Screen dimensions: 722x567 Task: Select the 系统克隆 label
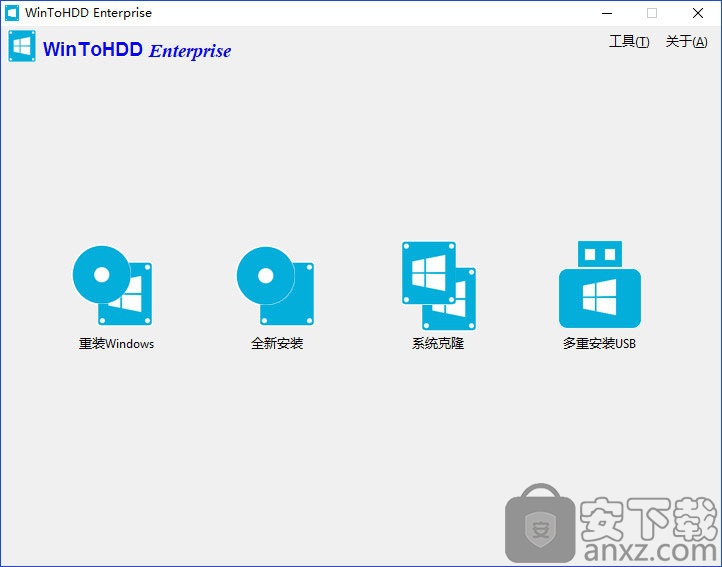coord(438,344)
